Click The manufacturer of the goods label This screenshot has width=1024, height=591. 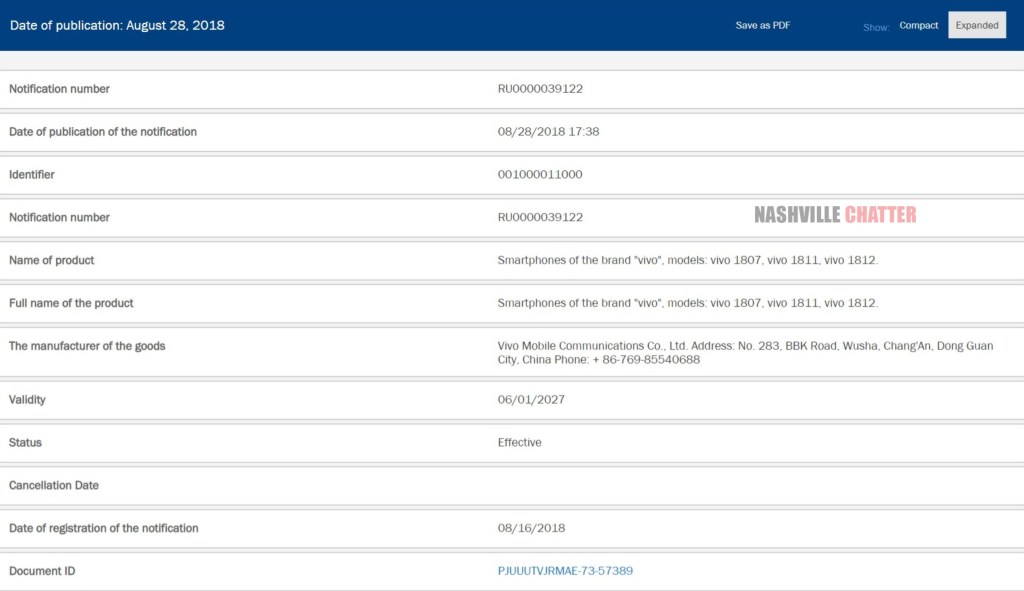click(87, 346)
